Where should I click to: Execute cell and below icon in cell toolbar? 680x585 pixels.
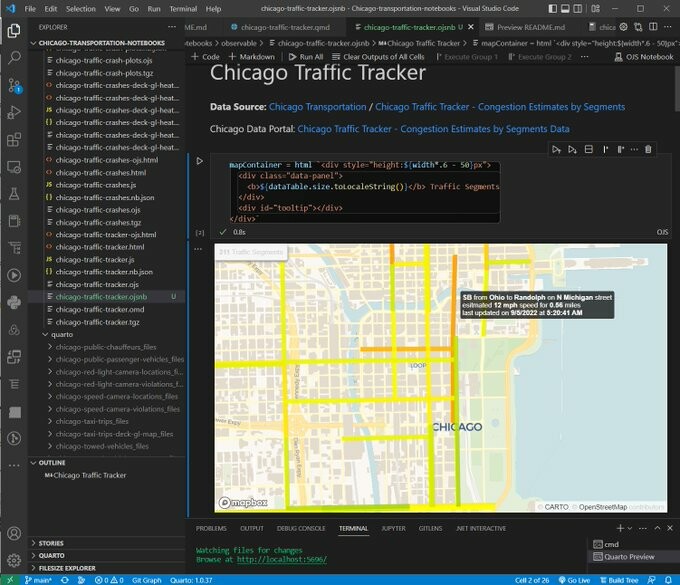572,149
